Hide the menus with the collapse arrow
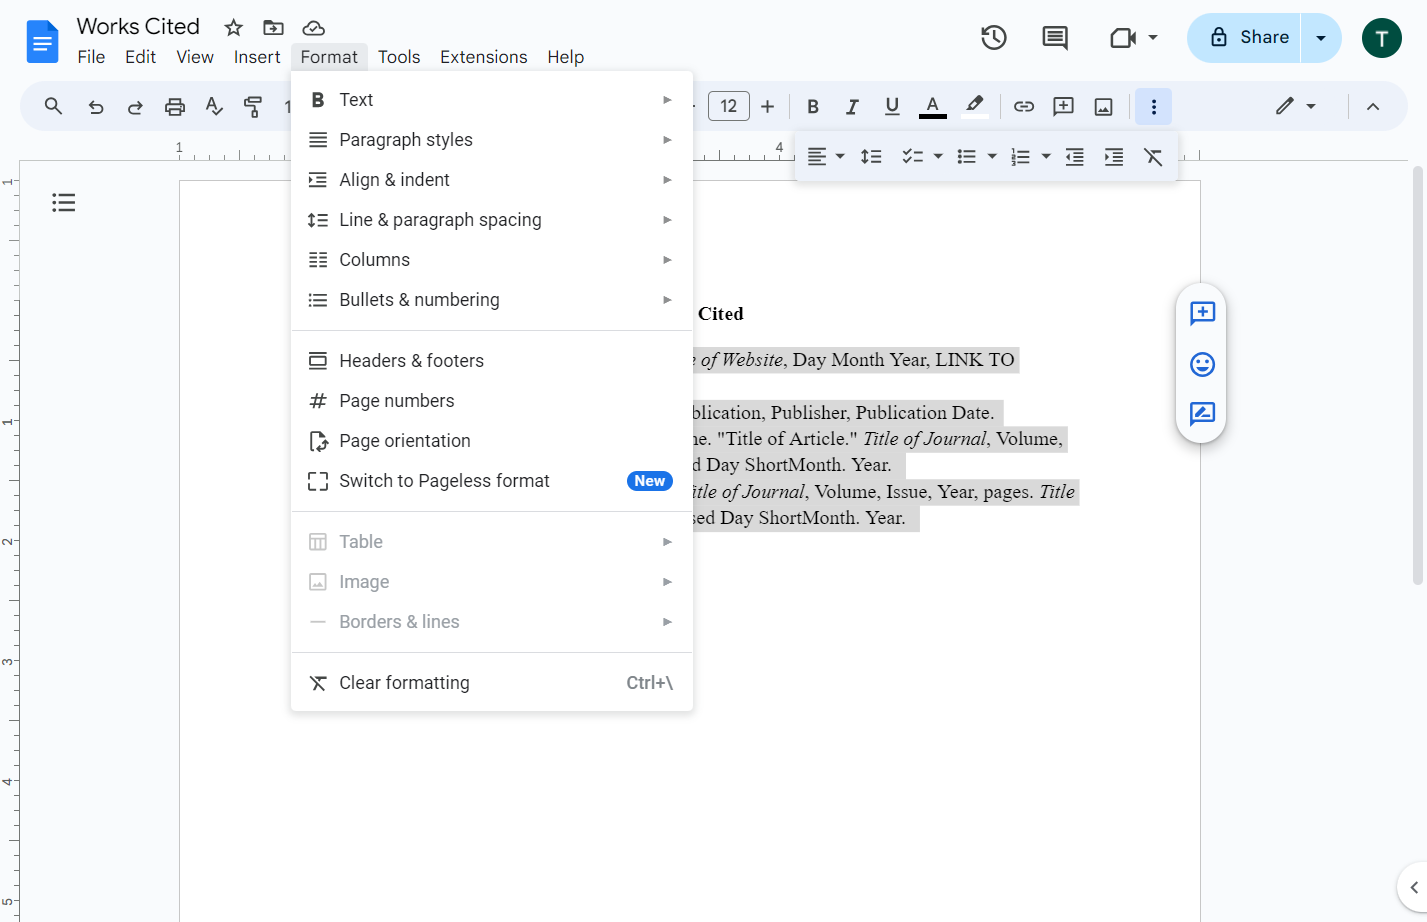1427x922 pixels. (1373, 106)
